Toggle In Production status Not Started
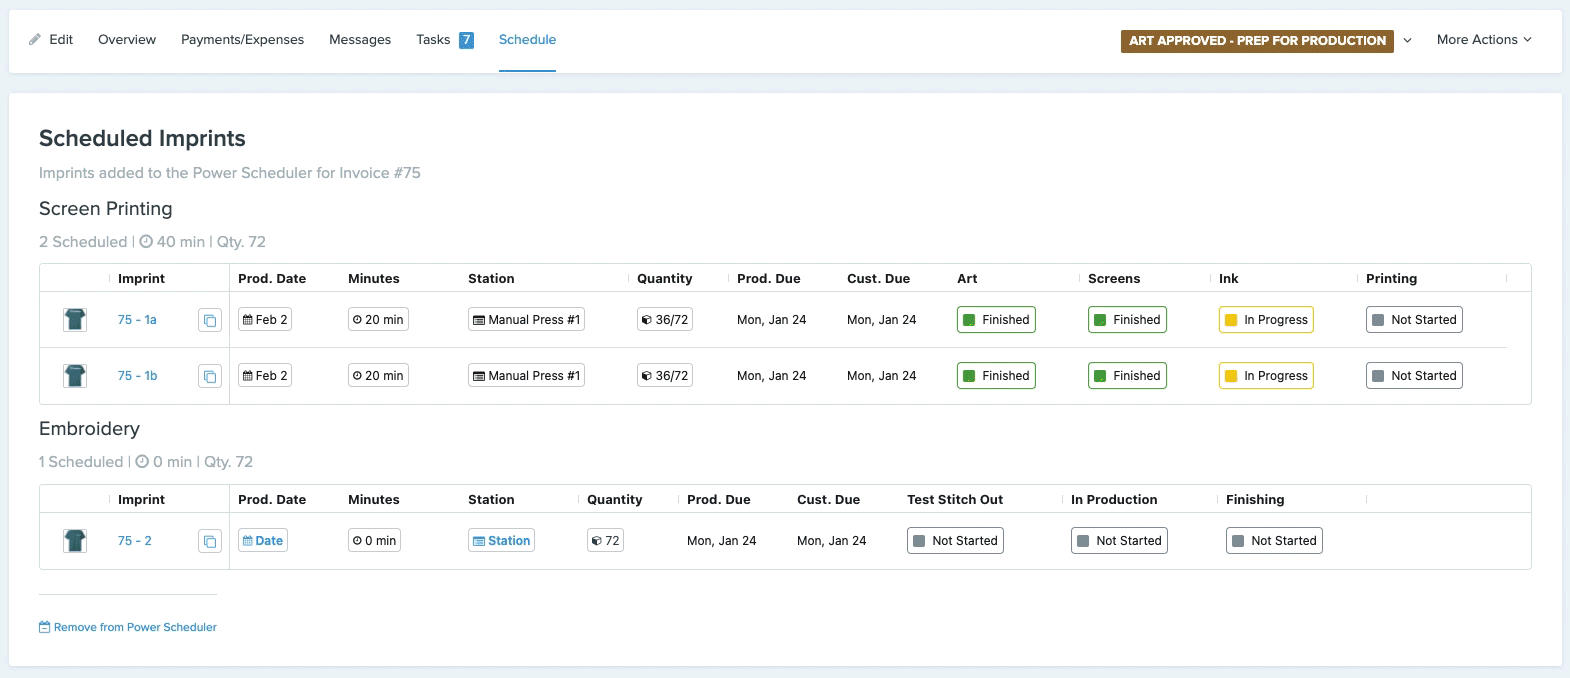This screenshot has height=678, width=1570. 1119,541
